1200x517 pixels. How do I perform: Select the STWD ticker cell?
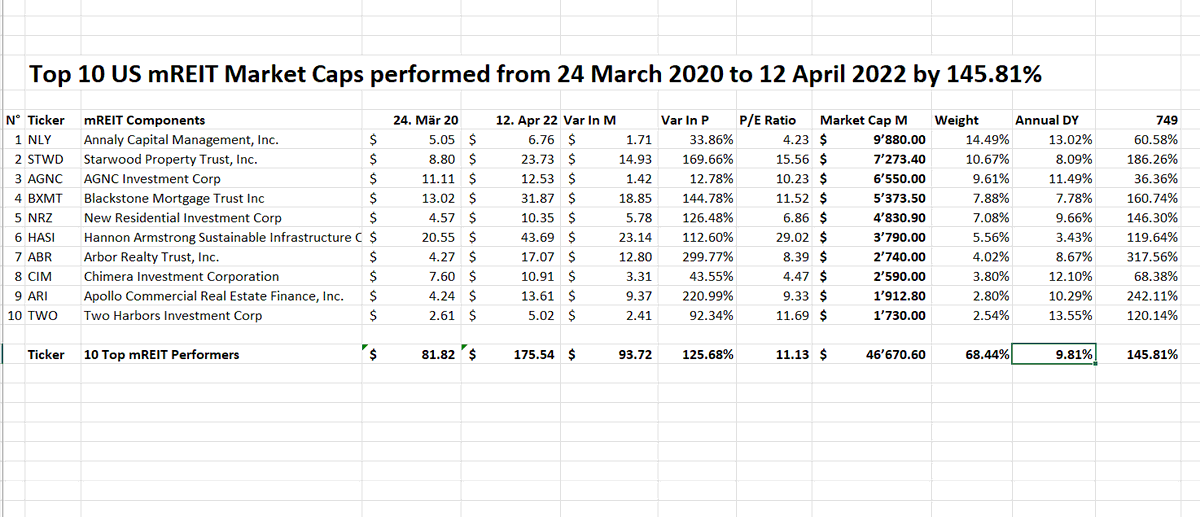point(45,159)
